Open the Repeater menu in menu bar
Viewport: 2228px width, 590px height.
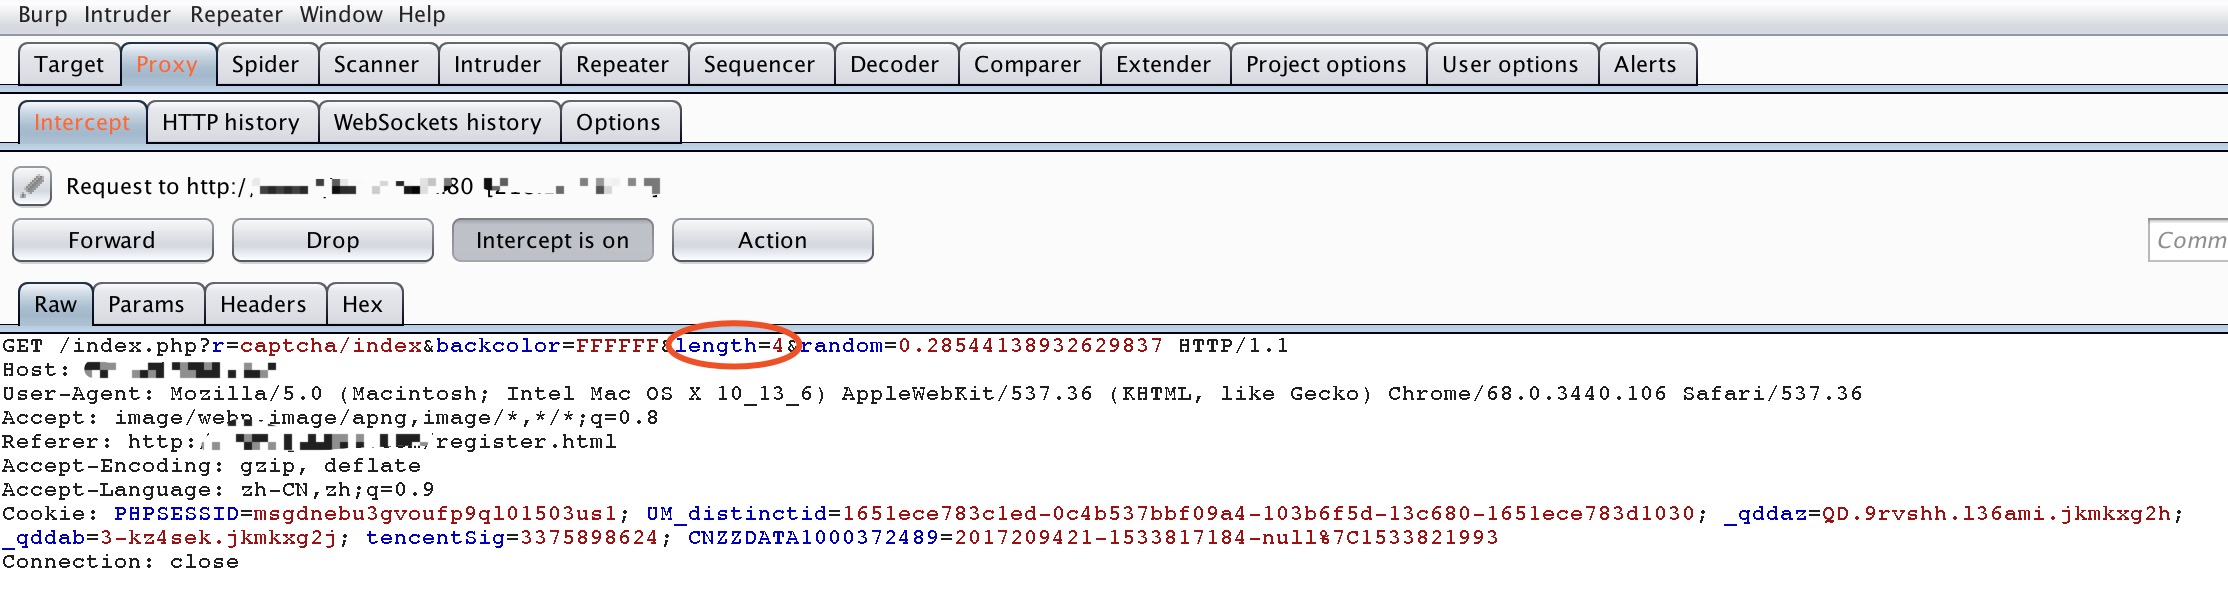(x=236, y=15)
